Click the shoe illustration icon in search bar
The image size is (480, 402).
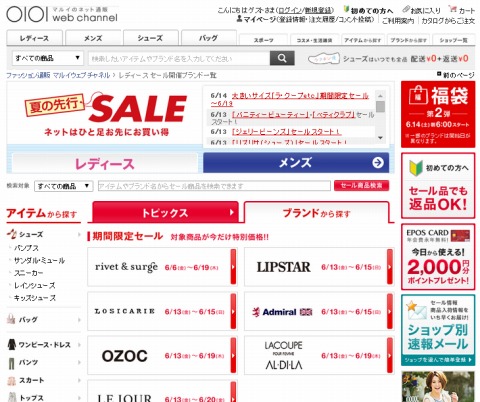324,59
